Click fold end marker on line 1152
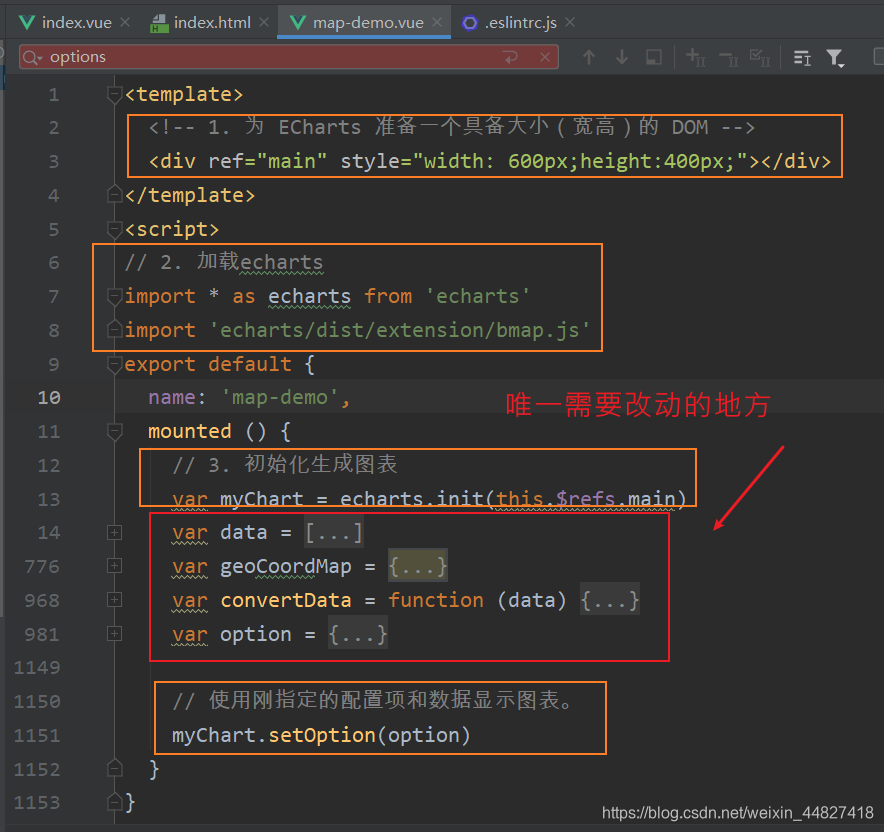884x832 pixels. tap(114, 769)
